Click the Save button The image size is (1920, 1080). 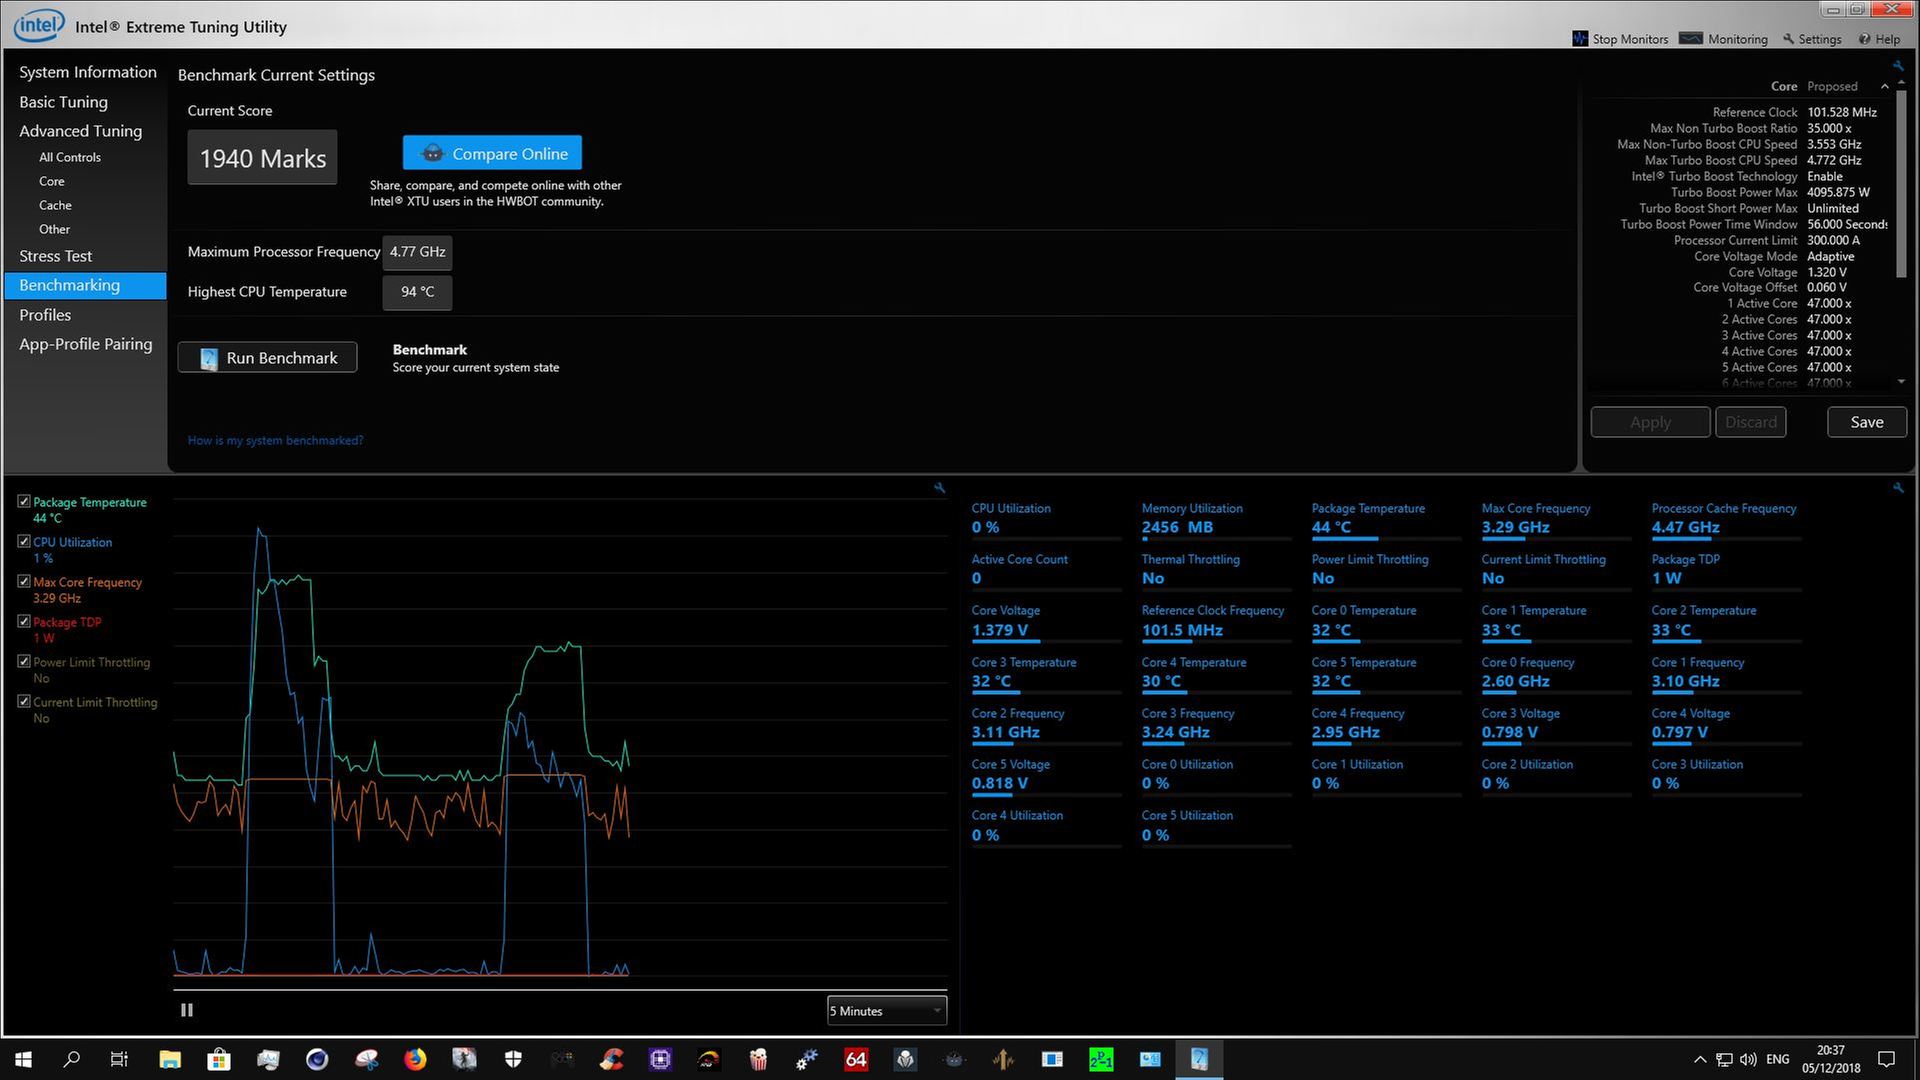[1866, 422]
